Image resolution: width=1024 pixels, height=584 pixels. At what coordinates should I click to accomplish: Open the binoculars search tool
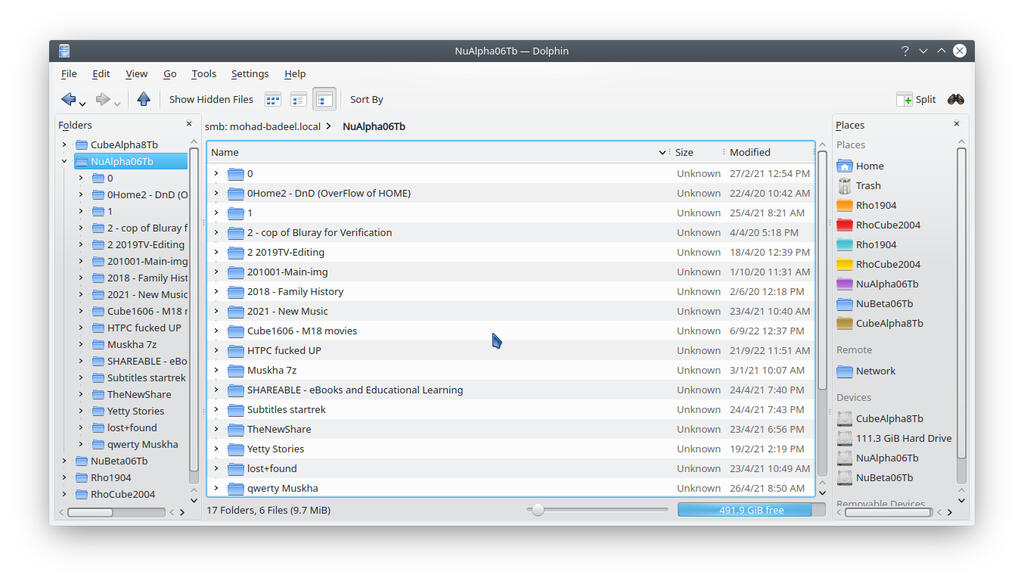point(956,99)
